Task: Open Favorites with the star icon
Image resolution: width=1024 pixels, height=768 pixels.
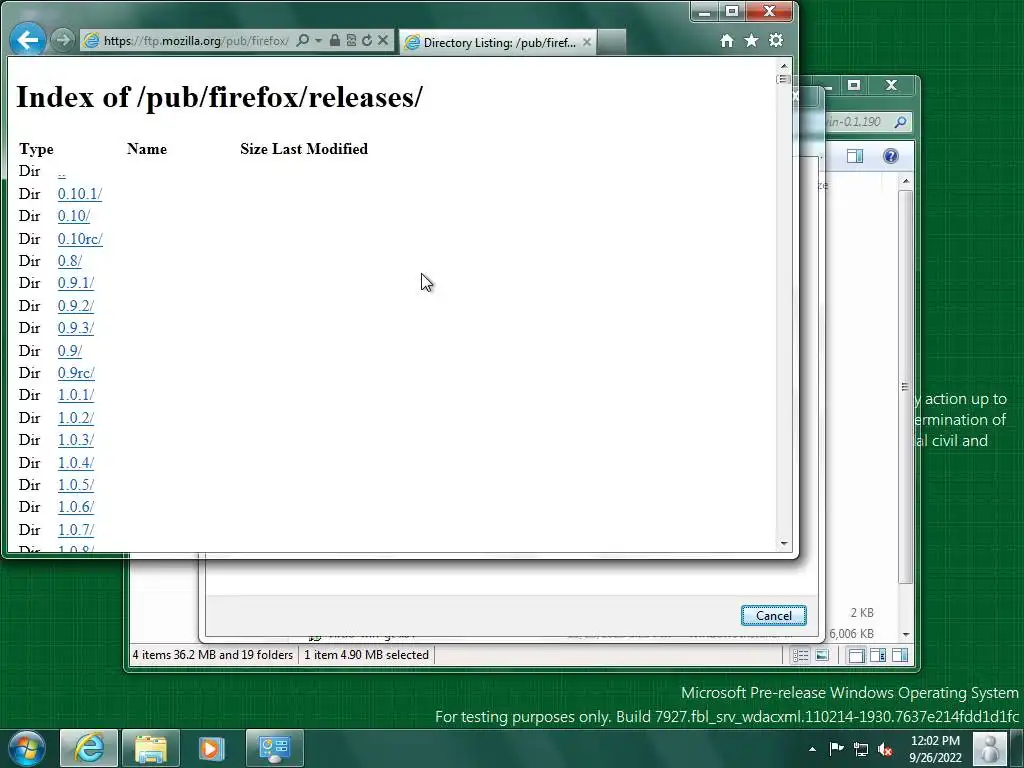Action: 751,40
